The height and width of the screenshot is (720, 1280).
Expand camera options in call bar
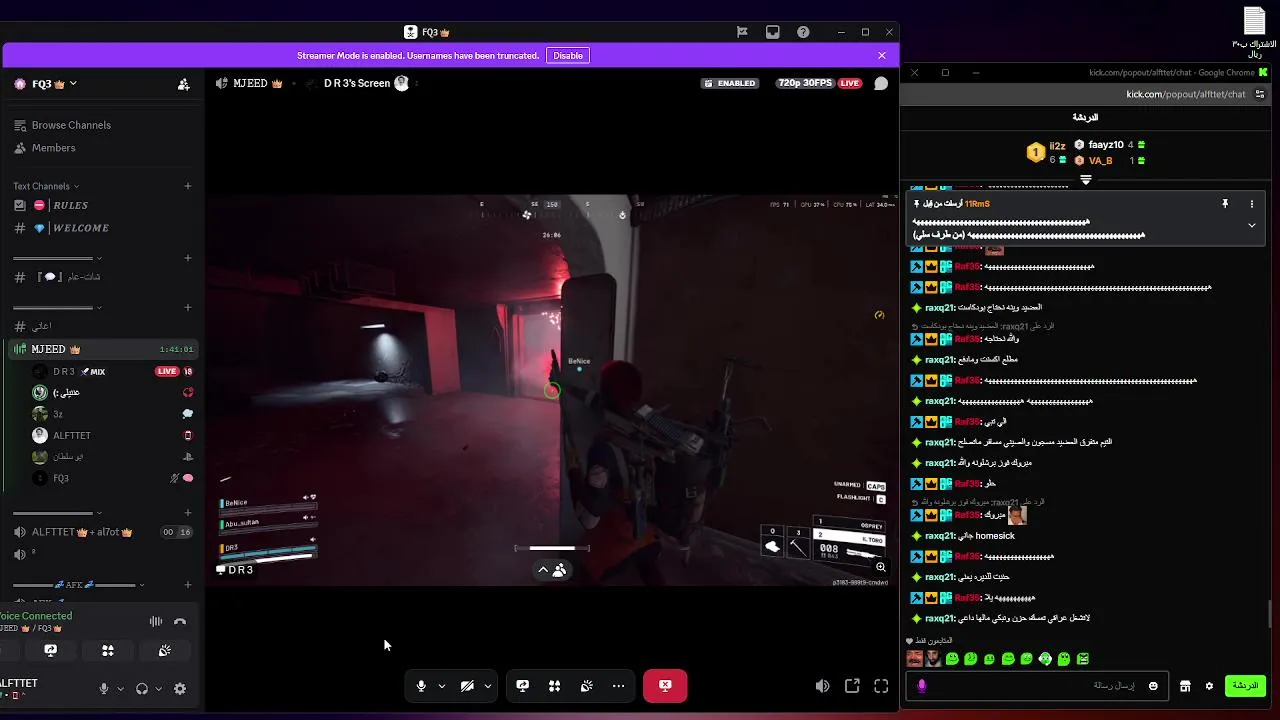487,686
